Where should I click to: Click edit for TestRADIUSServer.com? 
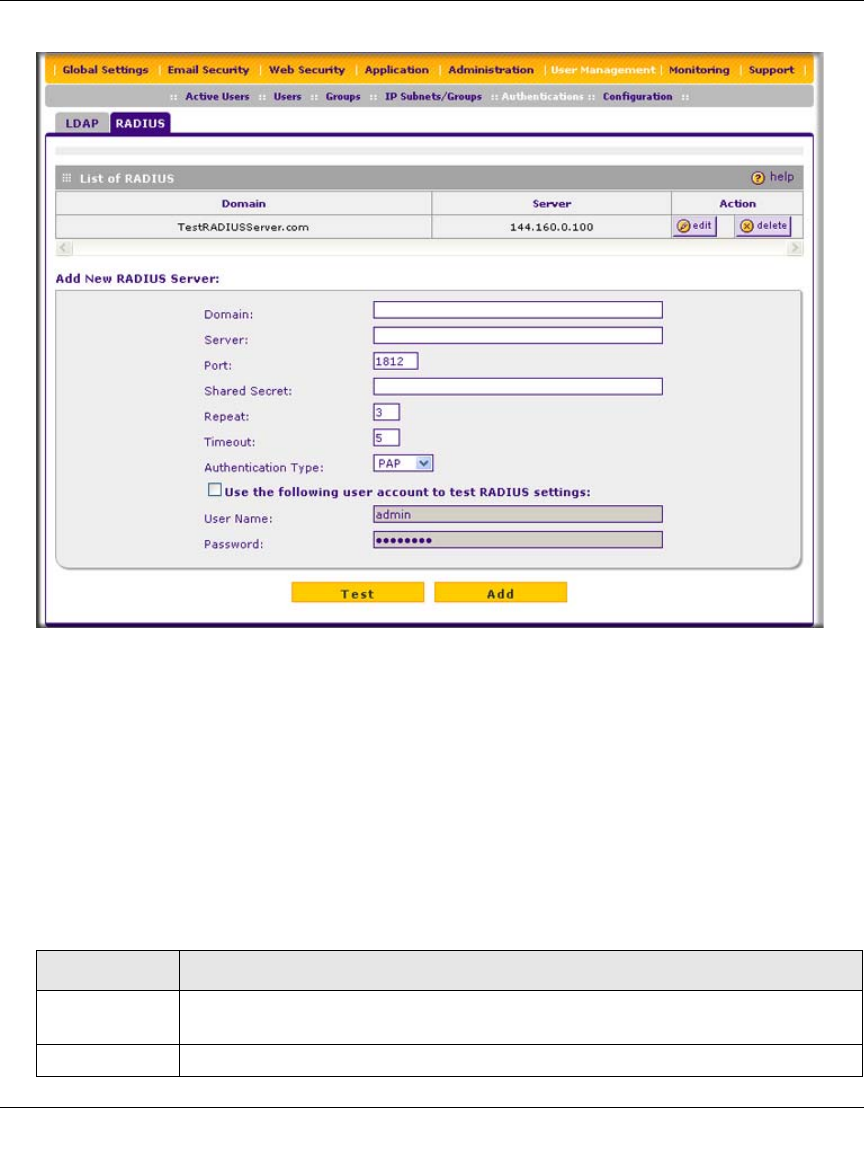click(695, 226)
